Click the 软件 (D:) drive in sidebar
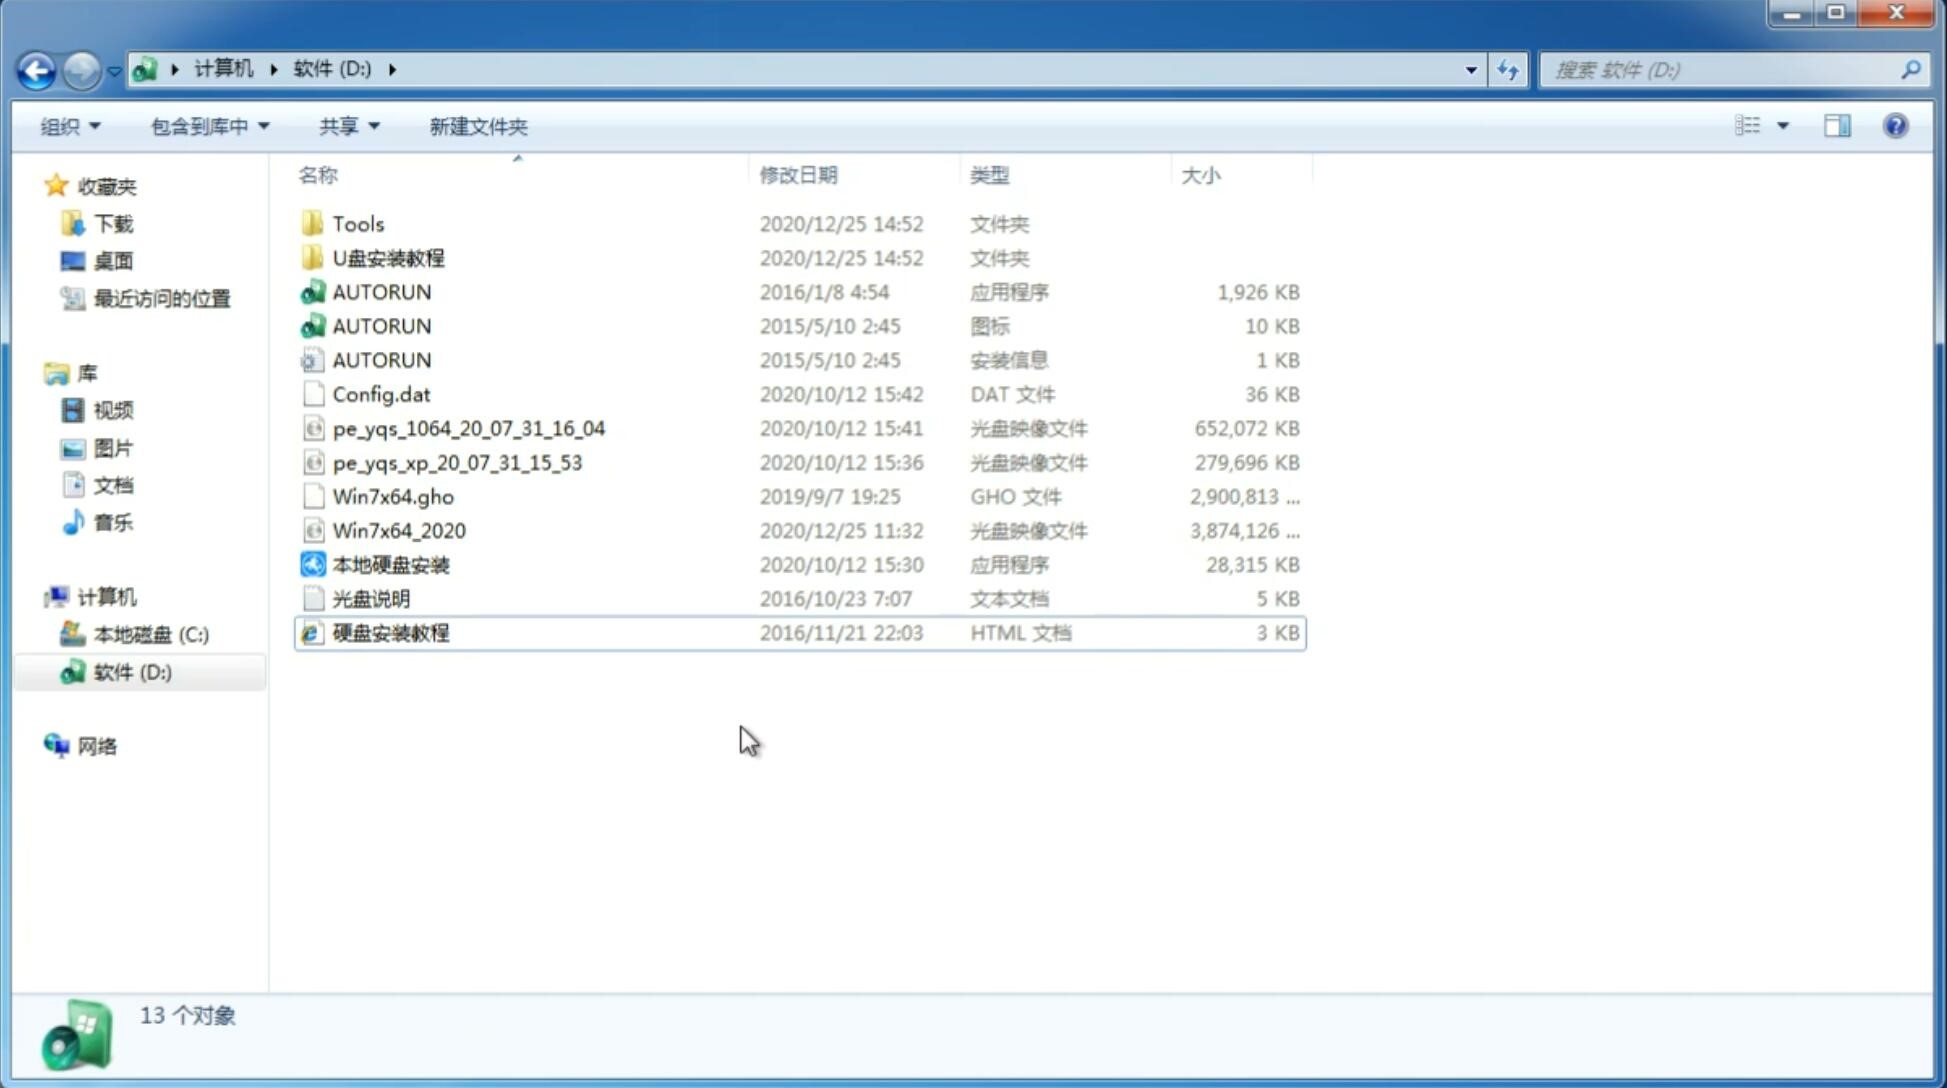This screenshot has width=1947, height=1088. [132, 671]
